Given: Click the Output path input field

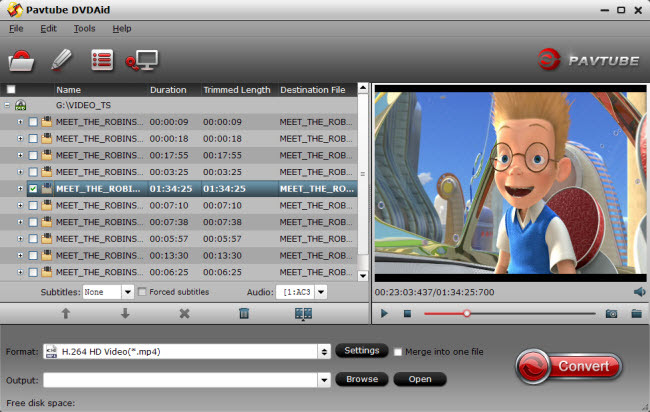Looking at the screenshot, I should (x=180, y=380).
